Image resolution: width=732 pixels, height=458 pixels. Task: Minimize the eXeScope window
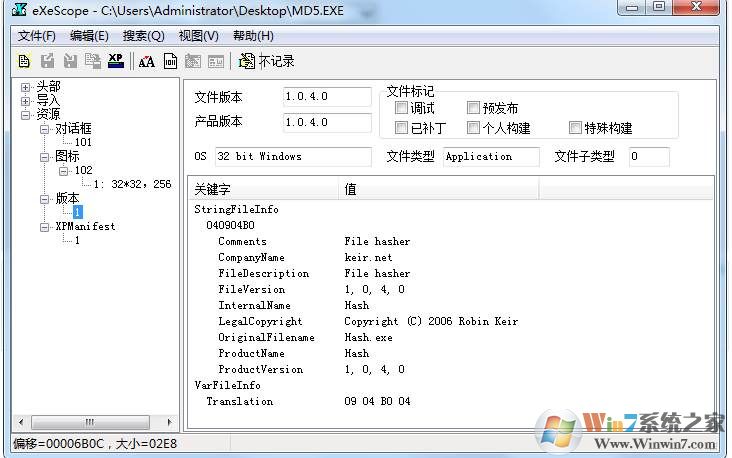pyautogui.click(x=632, y=7)
